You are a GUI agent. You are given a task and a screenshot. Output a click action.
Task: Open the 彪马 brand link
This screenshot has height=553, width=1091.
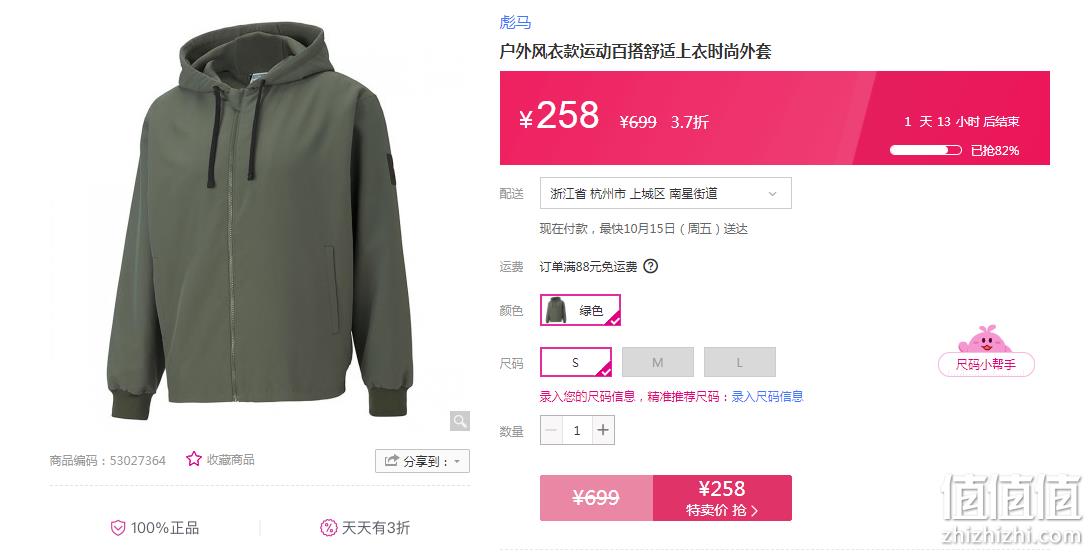click(516, 22)
